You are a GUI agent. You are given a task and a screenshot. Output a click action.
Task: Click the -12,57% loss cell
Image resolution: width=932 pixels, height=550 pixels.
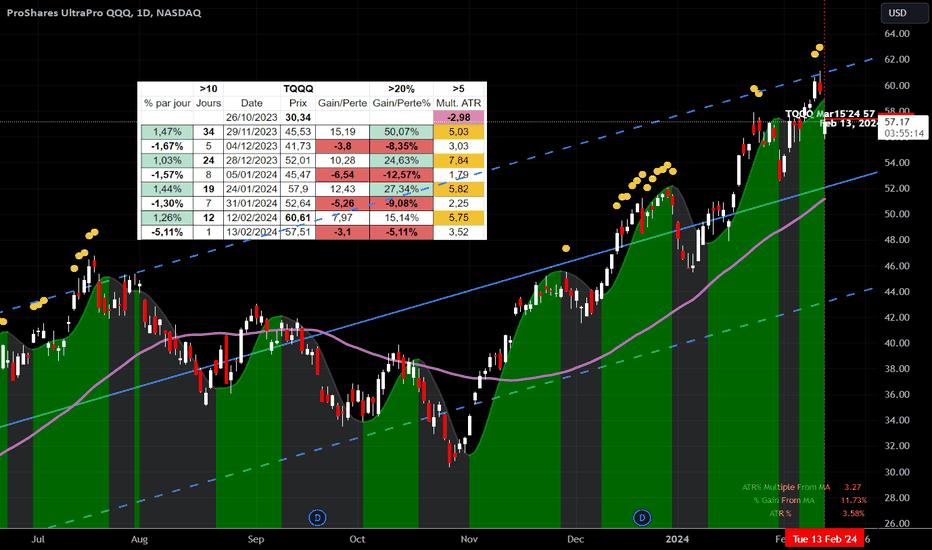tap(401, 174)
